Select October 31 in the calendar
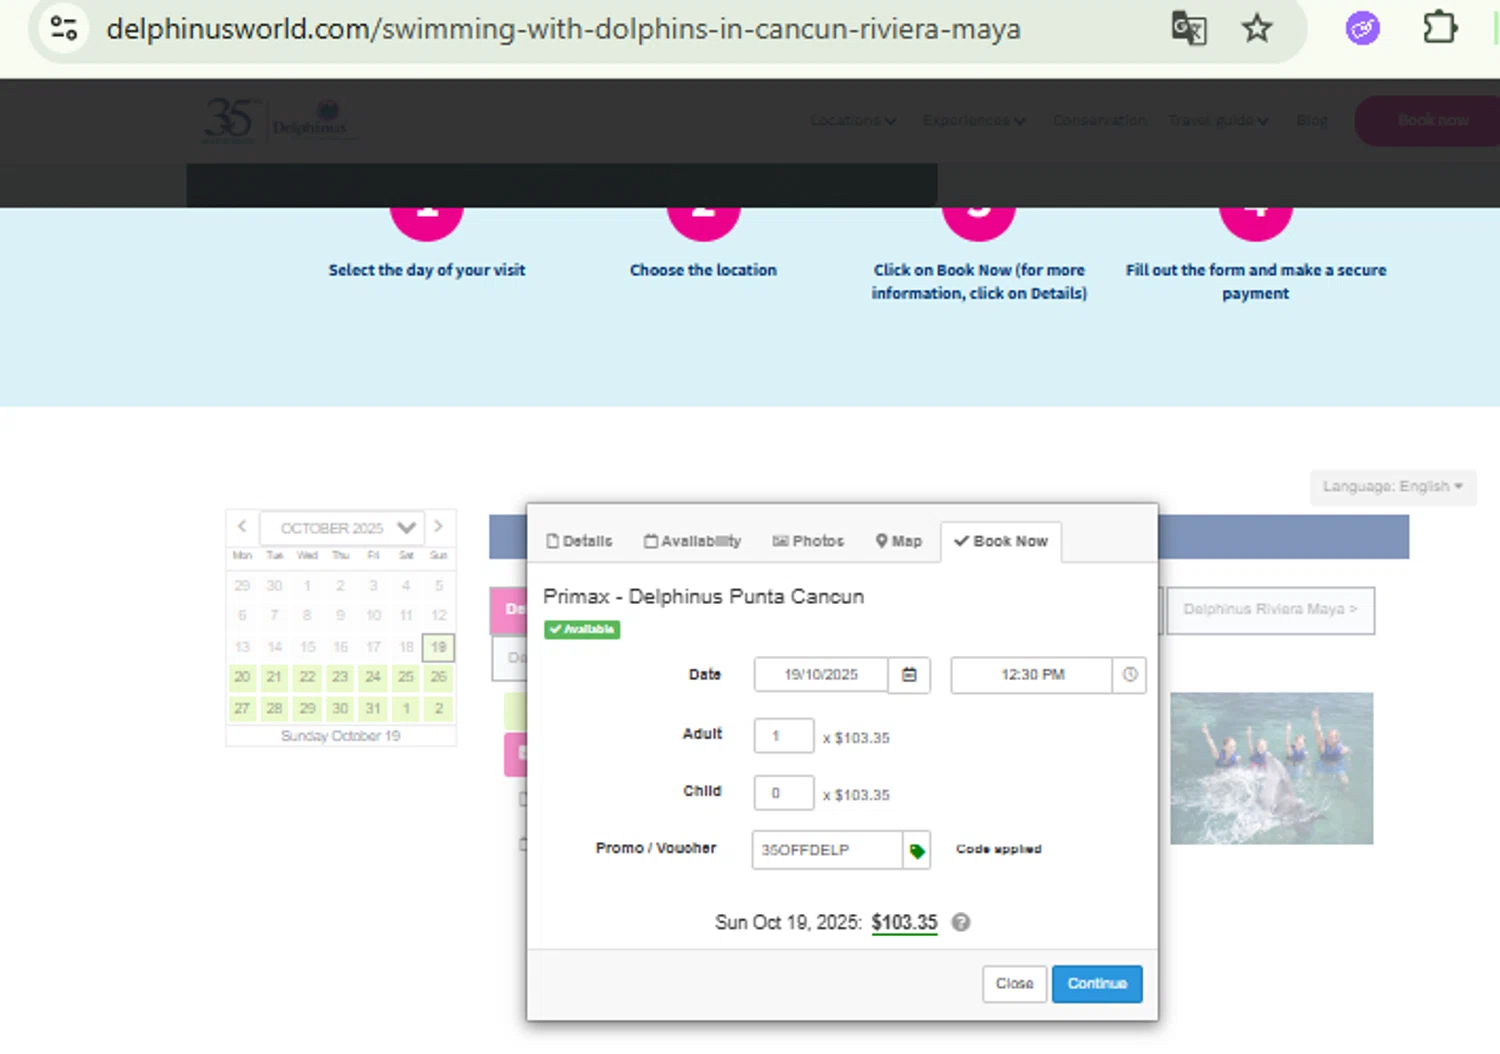This screenshot has height=1054, width=1500. [x=373, y=708]
